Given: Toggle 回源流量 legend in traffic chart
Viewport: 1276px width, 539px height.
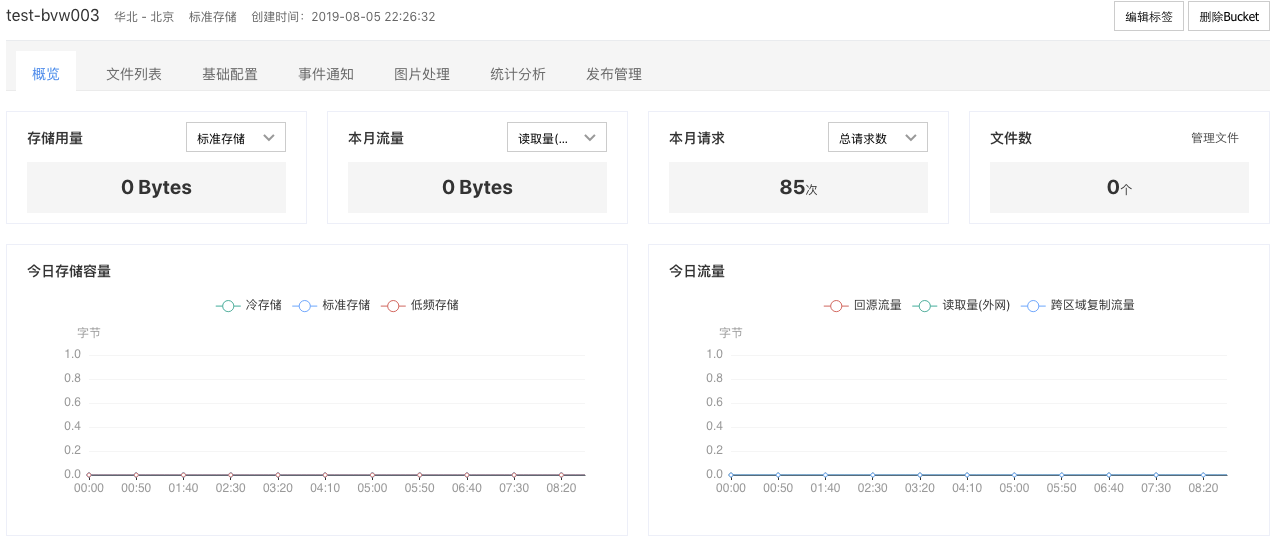Looking at the screenshot, I should click(863, 305).
